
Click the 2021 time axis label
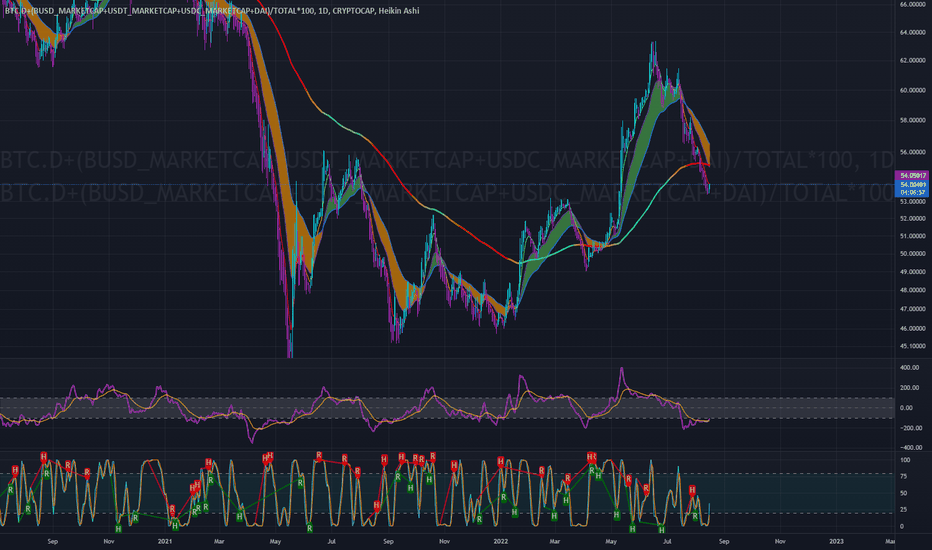click(x=165, y=542)
